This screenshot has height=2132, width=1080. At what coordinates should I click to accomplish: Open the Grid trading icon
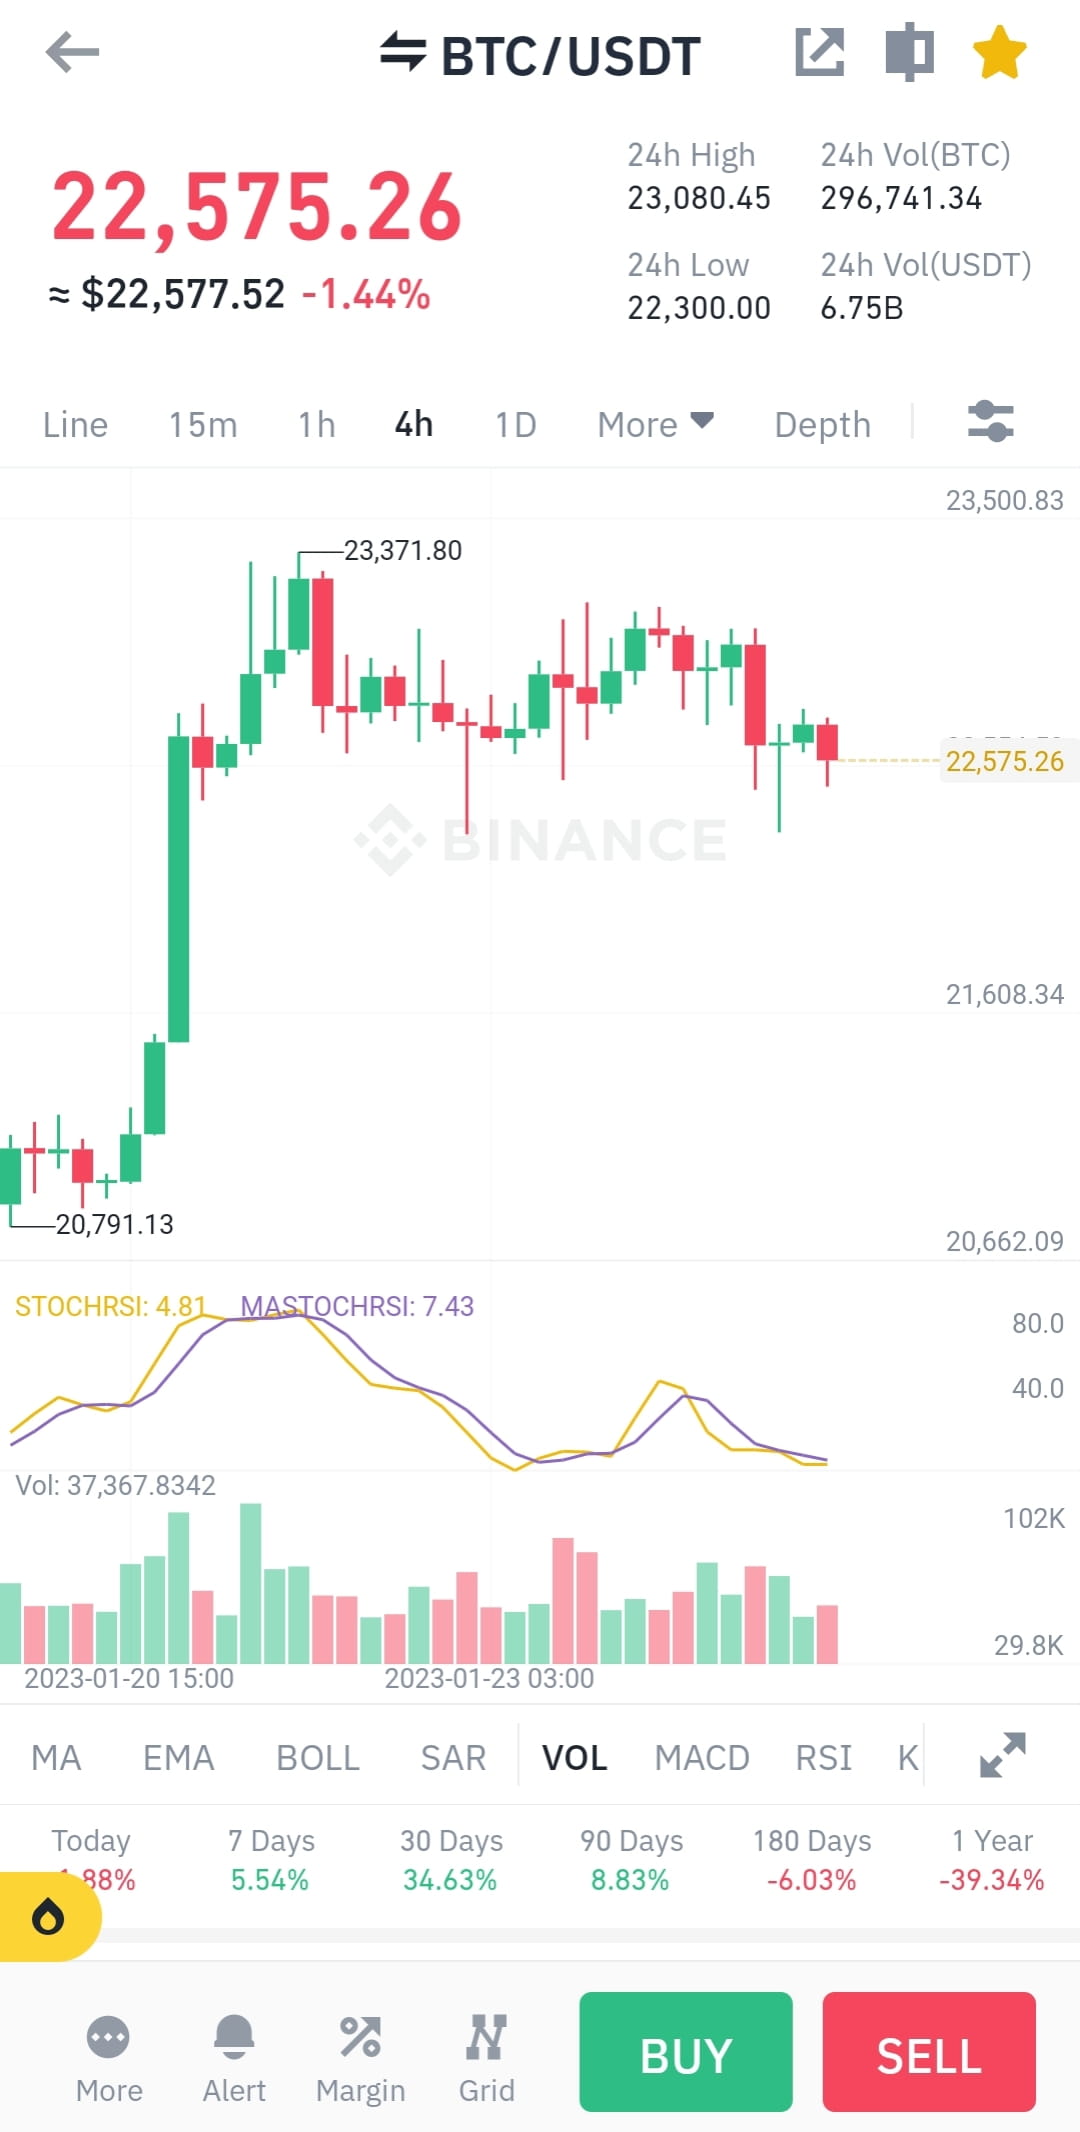pos(487,2052)
